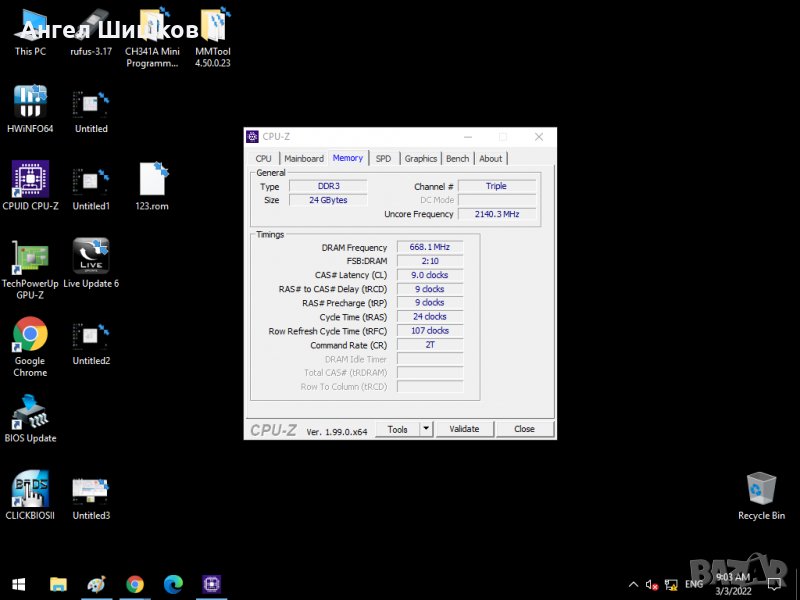Open CLICKBIOSII desktop shortcut

coord(30,489)
